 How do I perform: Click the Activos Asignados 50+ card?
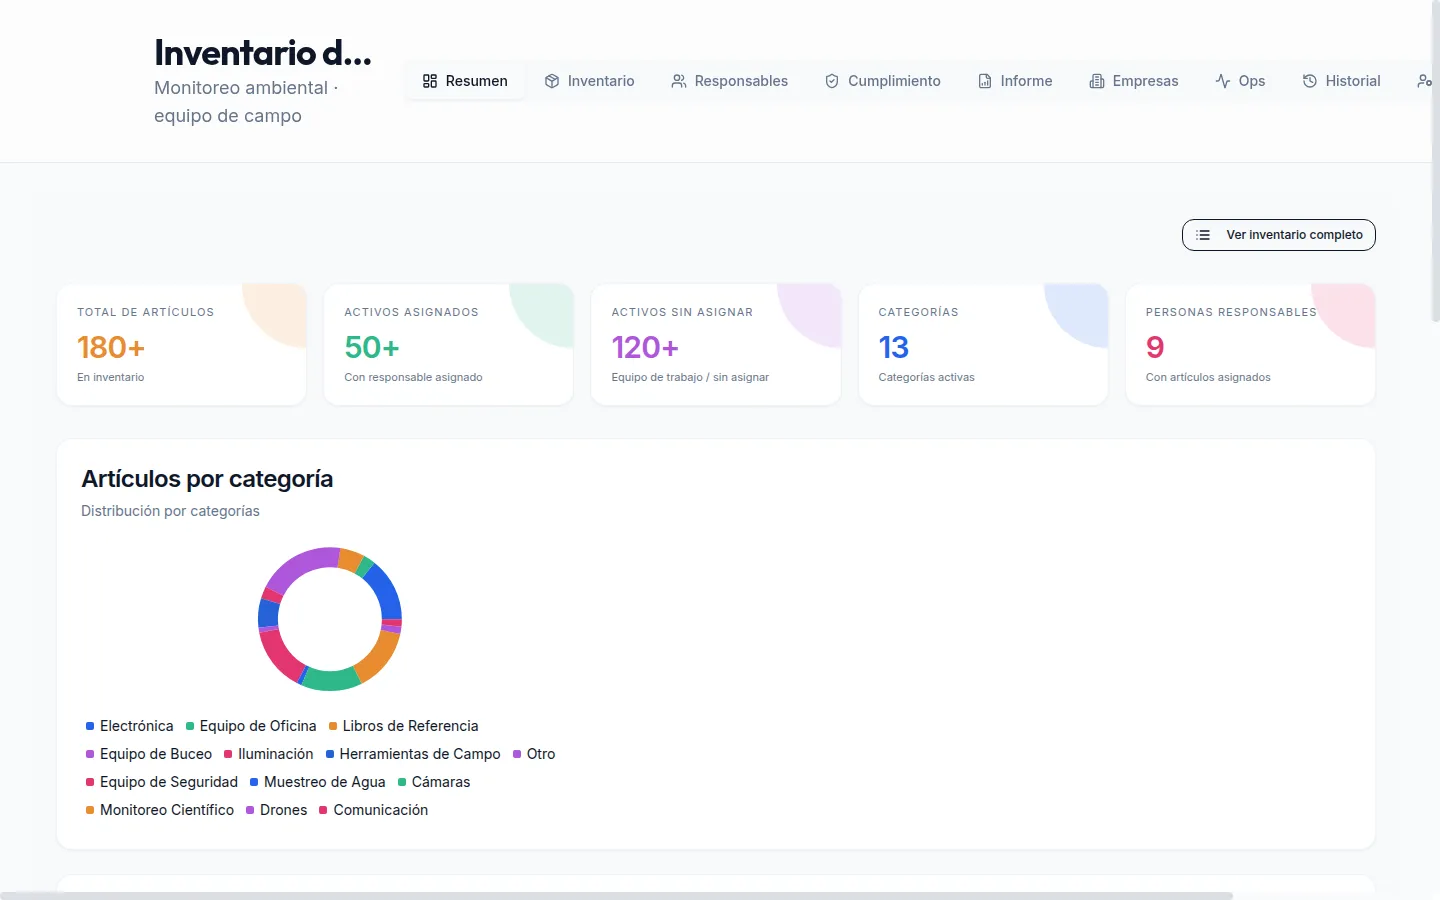coord(449,345)
